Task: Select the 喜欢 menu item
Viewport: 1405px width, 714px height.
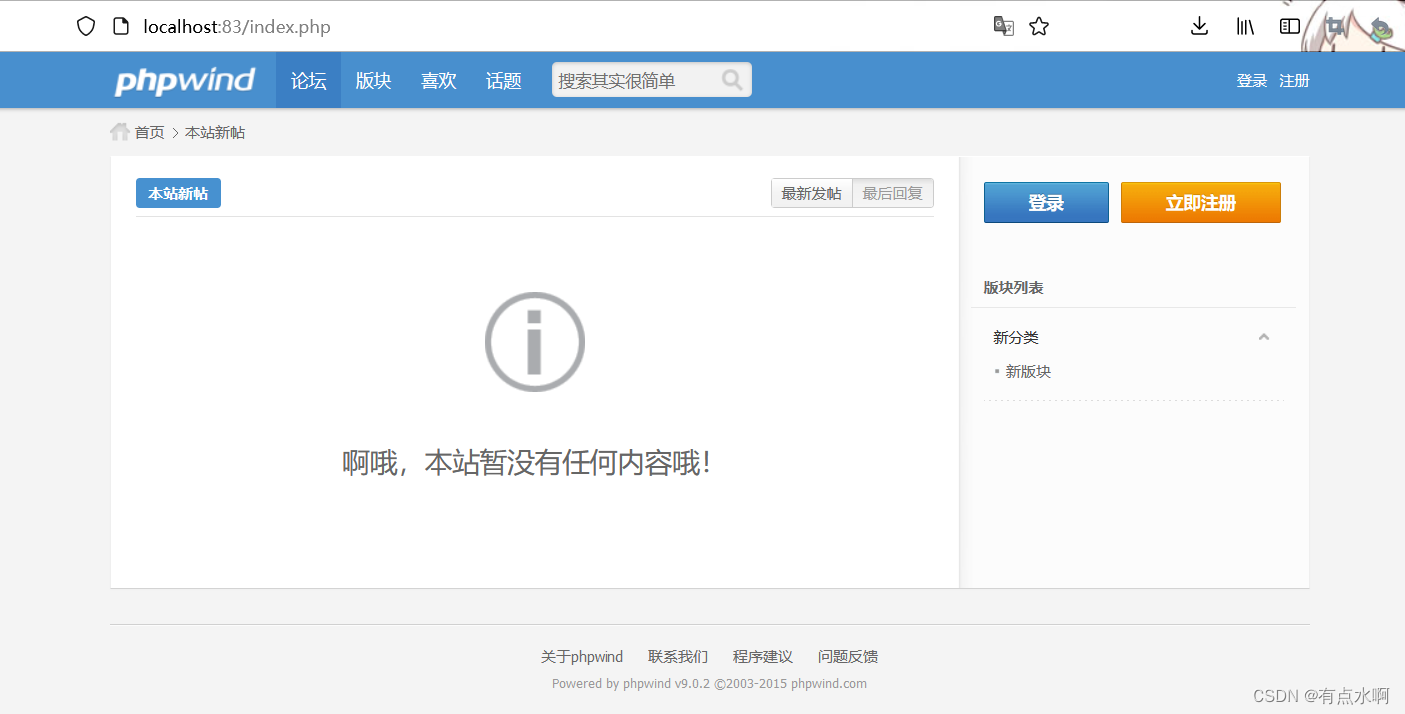Action: point(438,80)
